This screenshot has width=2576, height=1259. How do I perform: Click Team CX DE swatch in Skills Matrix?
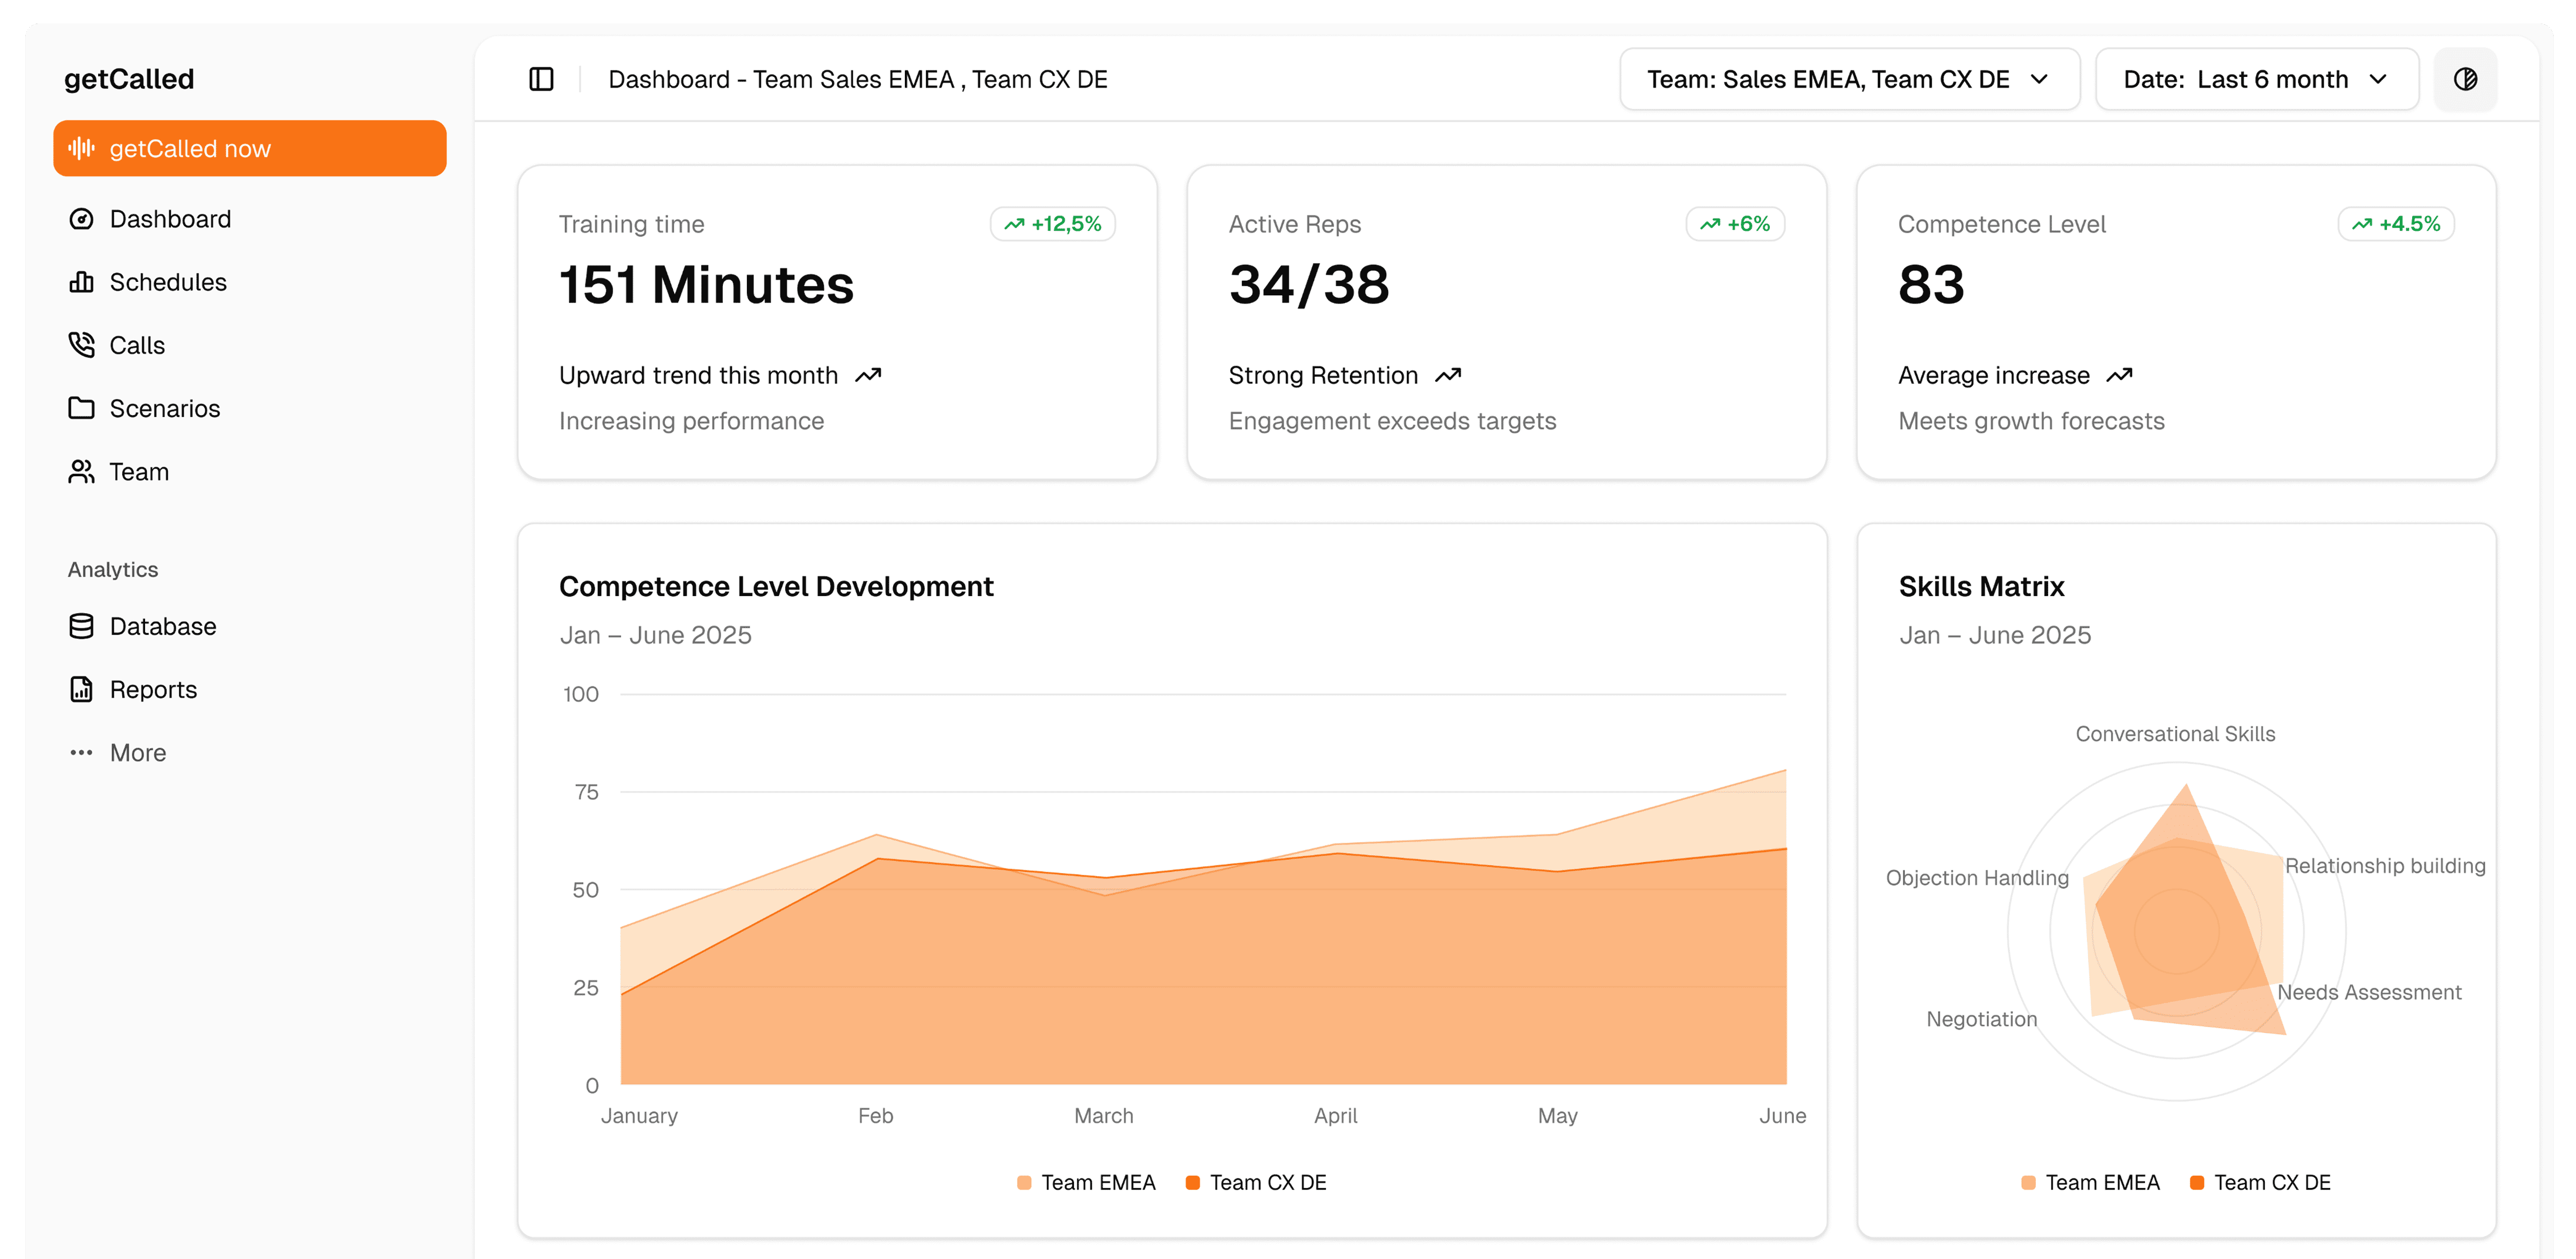pyautogui.click(x=2197, y=1182)
